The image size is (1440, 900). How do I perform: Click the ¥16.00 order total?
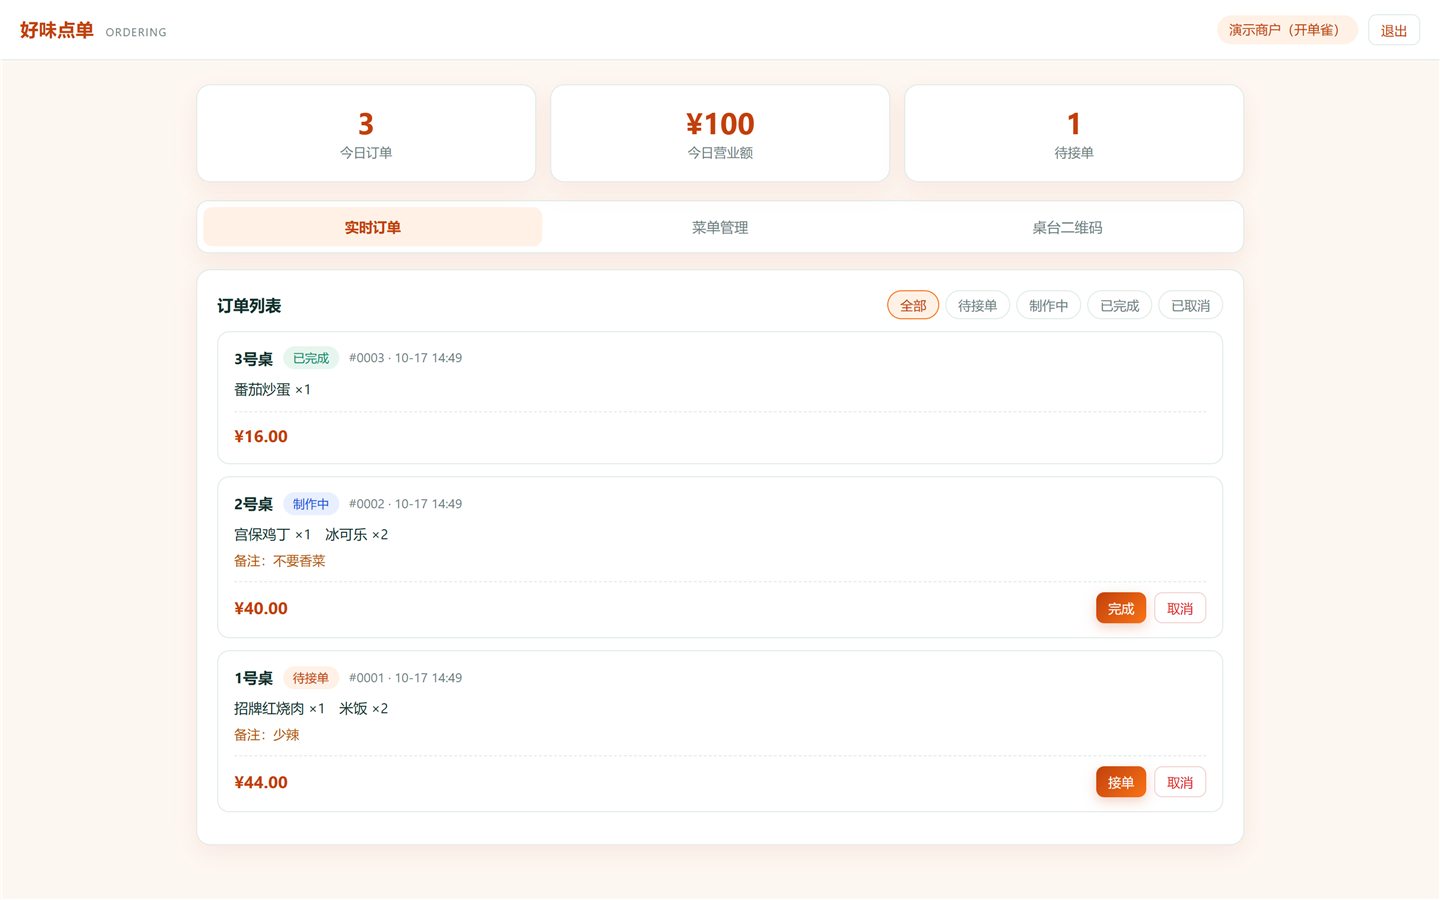(x=261, y=436)
